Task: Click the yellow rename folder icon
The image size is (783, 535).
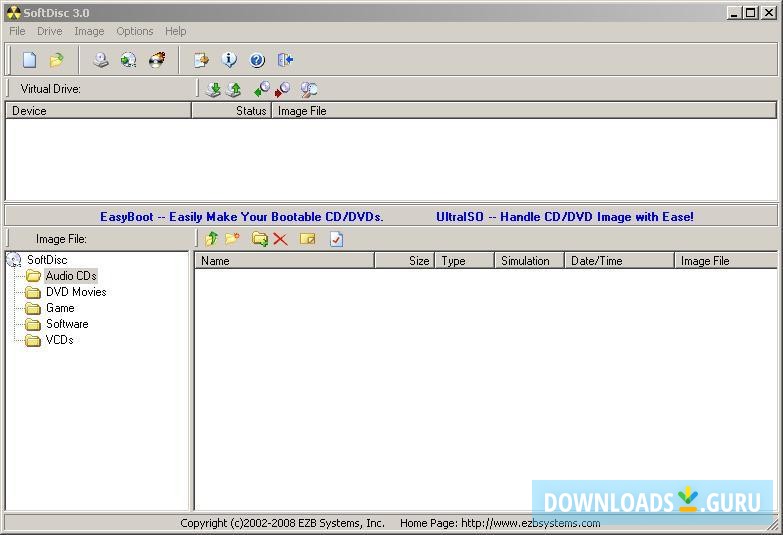Action: click(308, 239)
